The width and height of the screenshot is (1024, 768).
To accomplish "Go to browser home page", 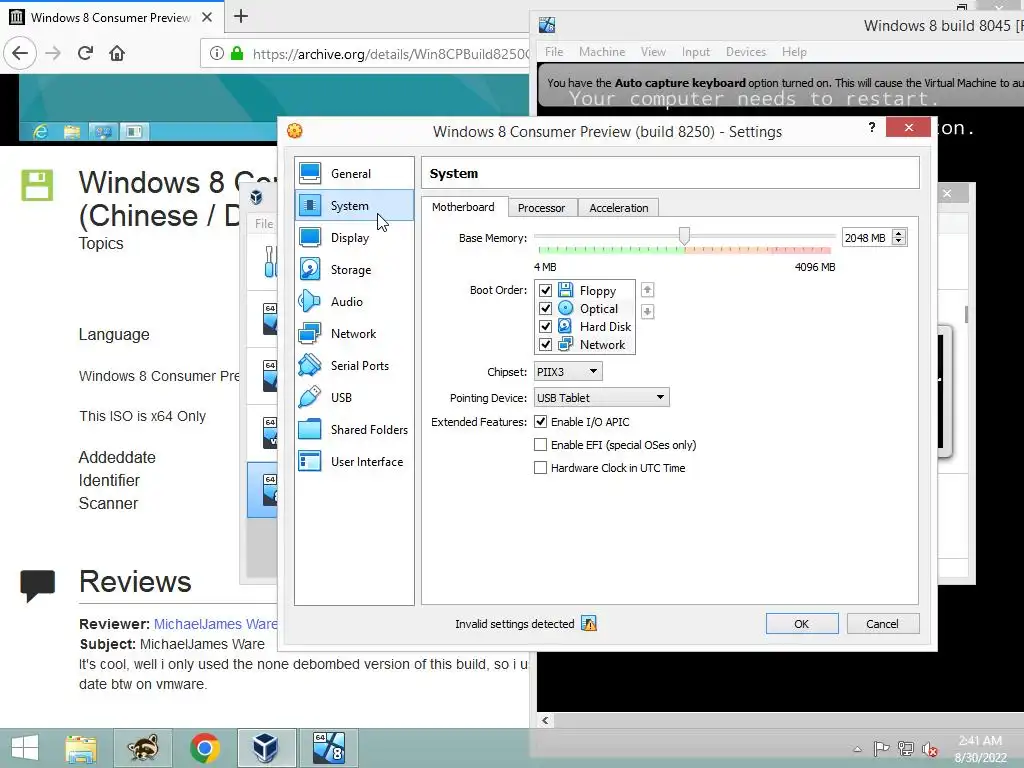I will tap(117, 53).
